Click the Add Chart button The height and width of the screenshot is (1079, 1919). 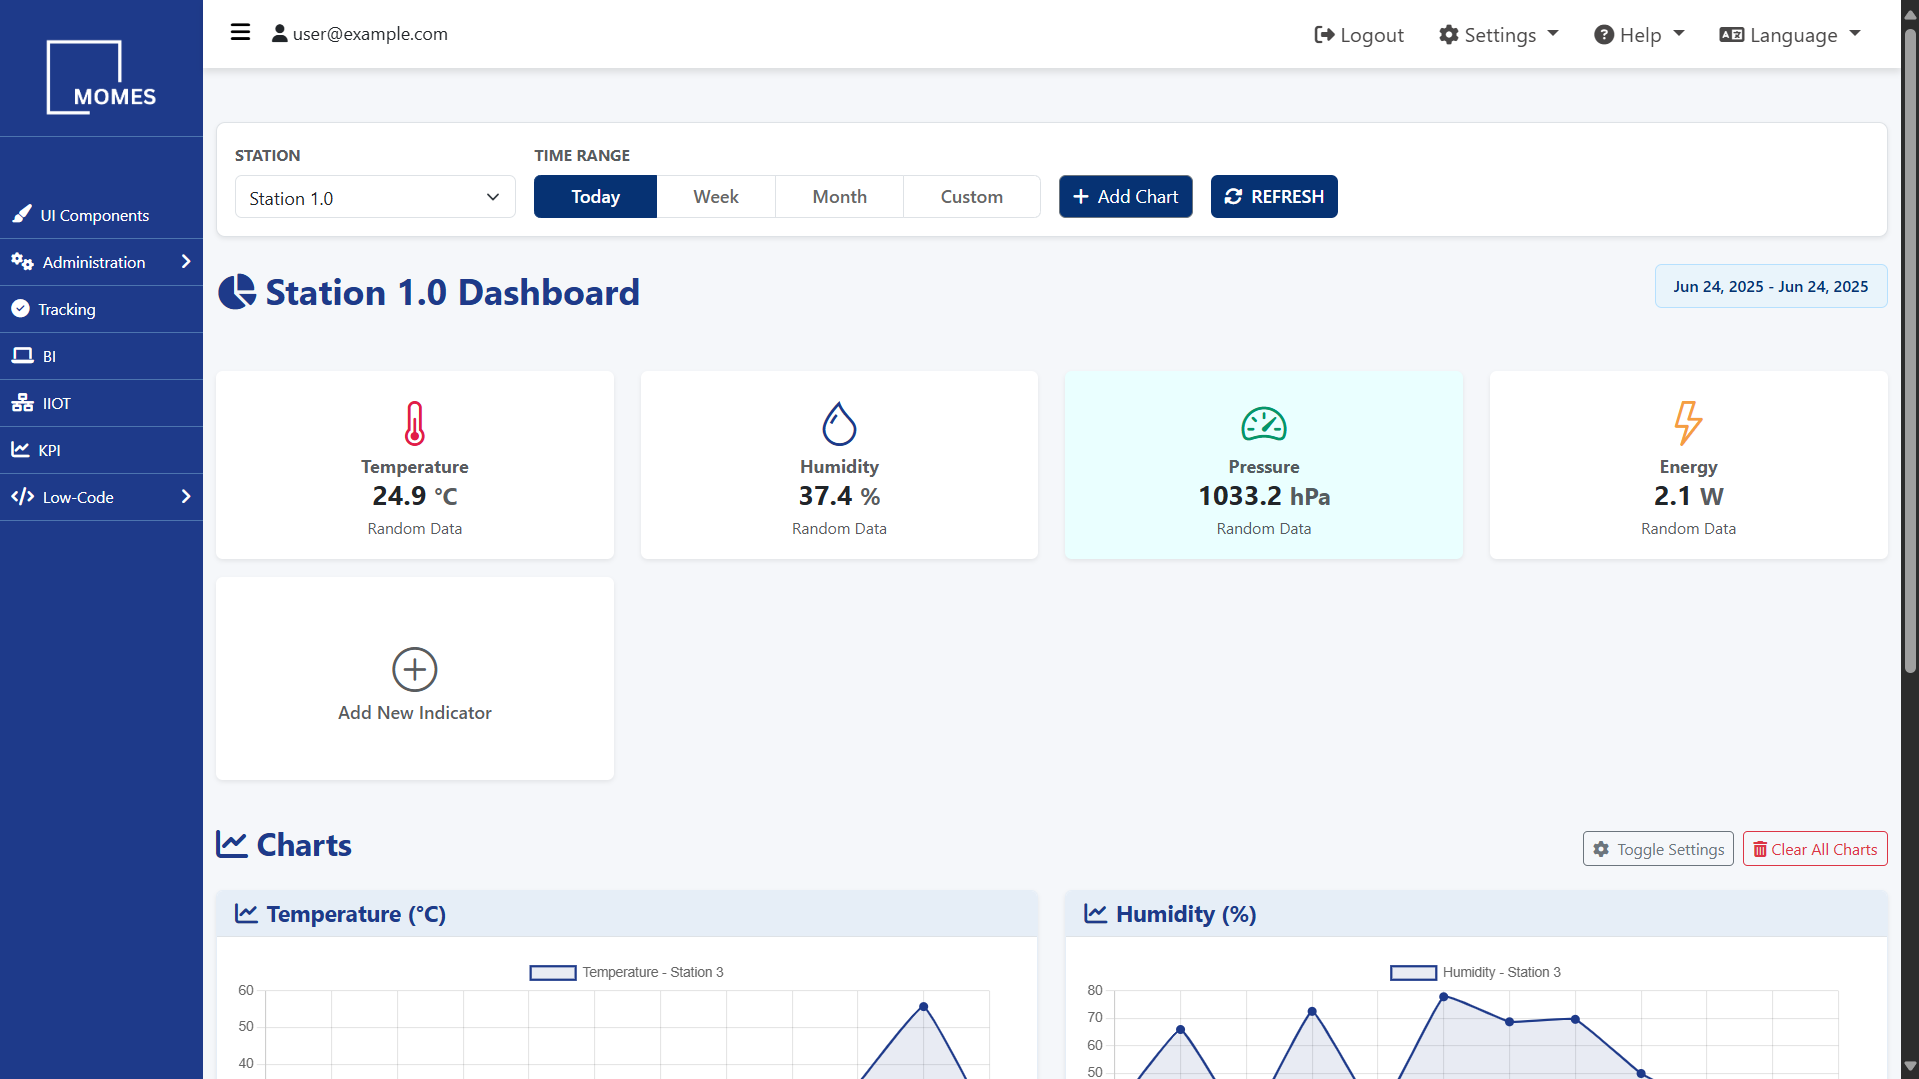[x=1125, y=197]
